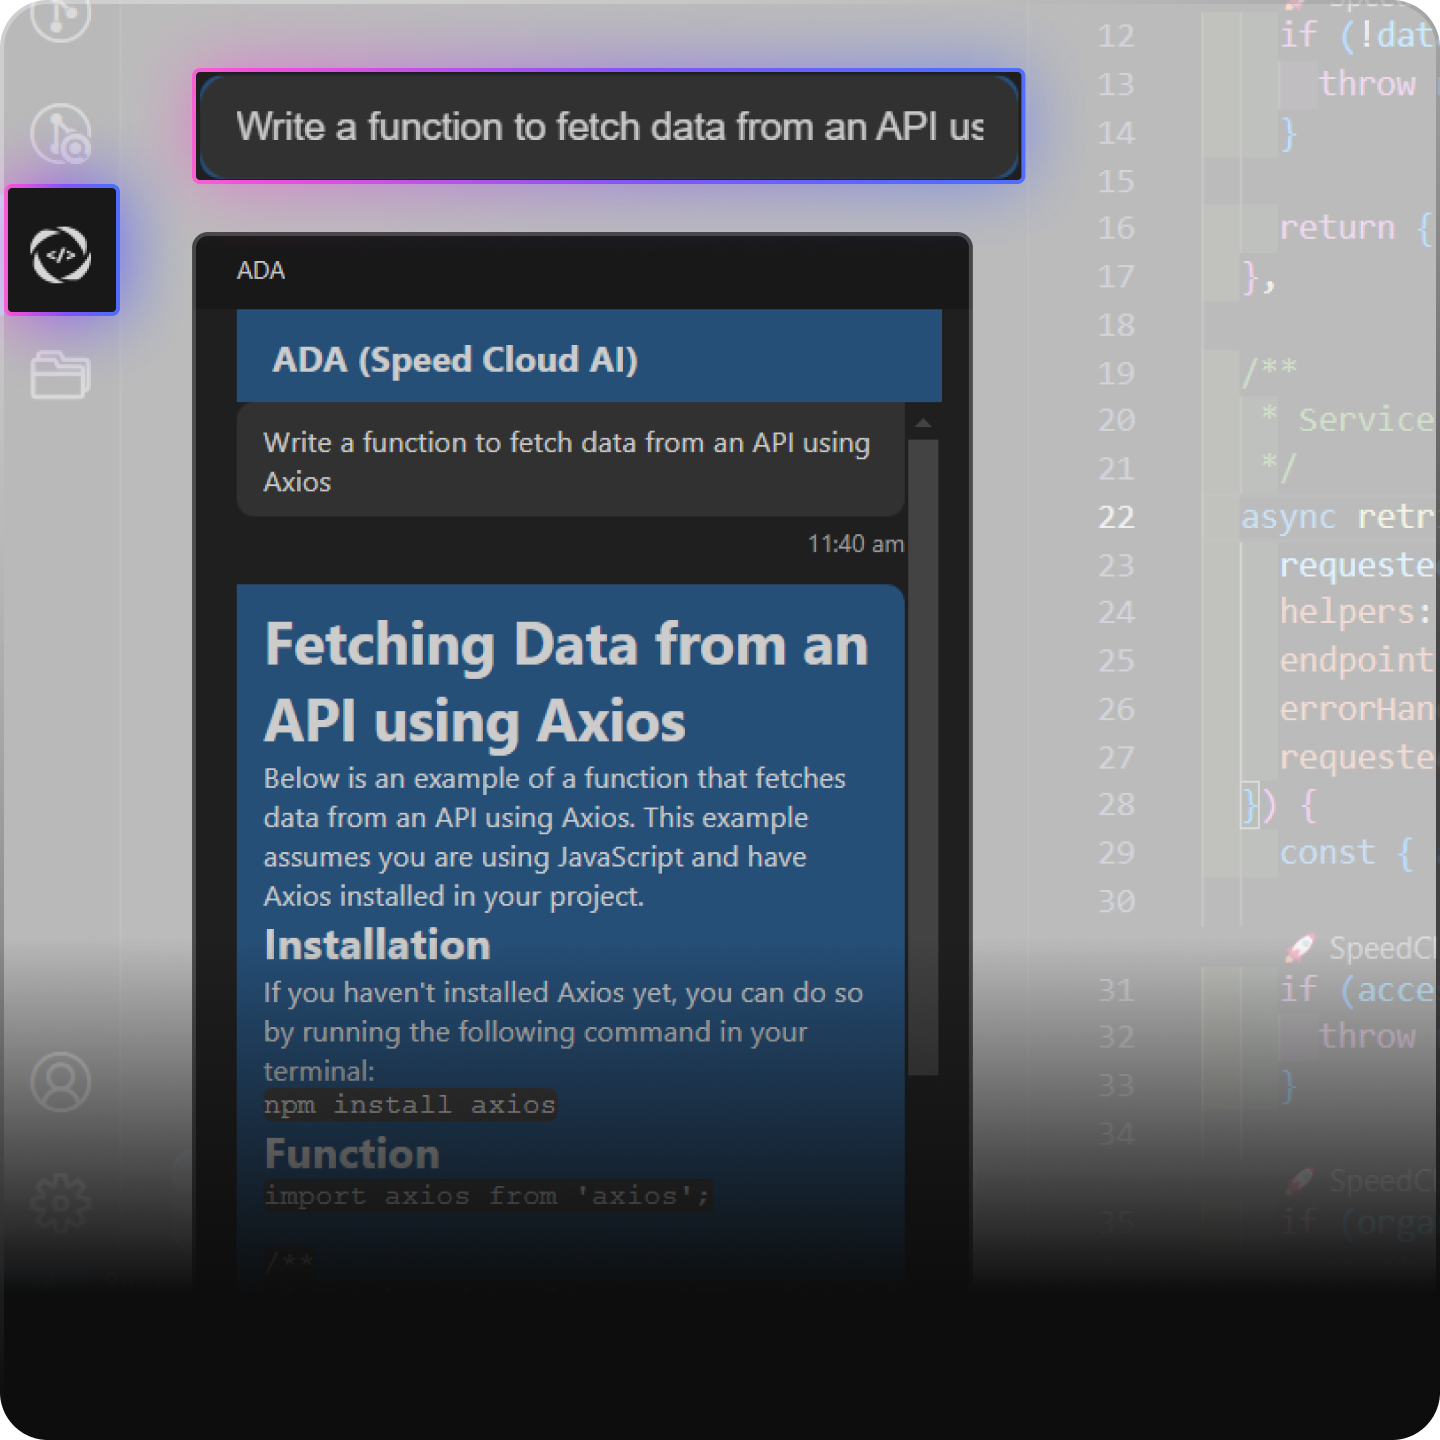Click the chat panel vertical scrollbar thumb
This screenshot has height=1440, width=1440.
point(923,757)
